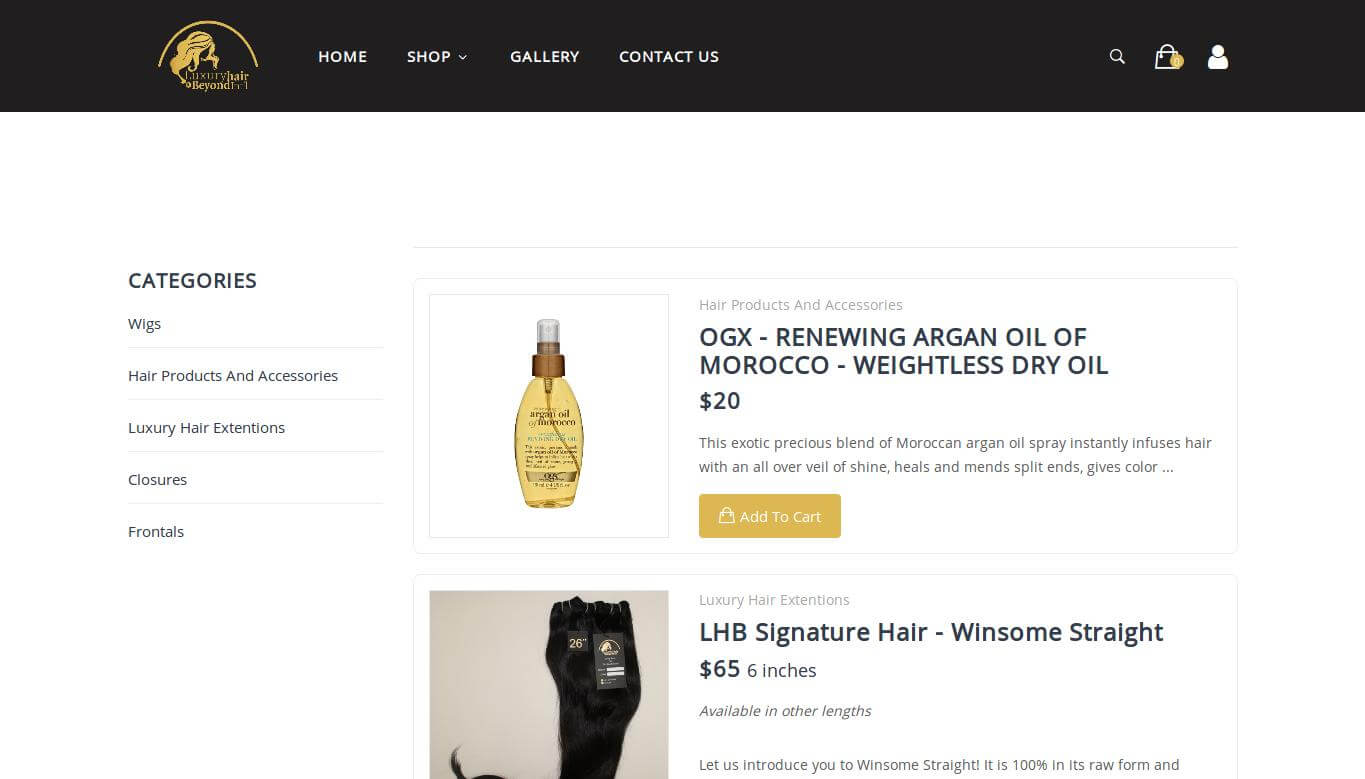The image size is (1365, 779).
Task: Select the Frontals category
Action: tap(156, 532)
